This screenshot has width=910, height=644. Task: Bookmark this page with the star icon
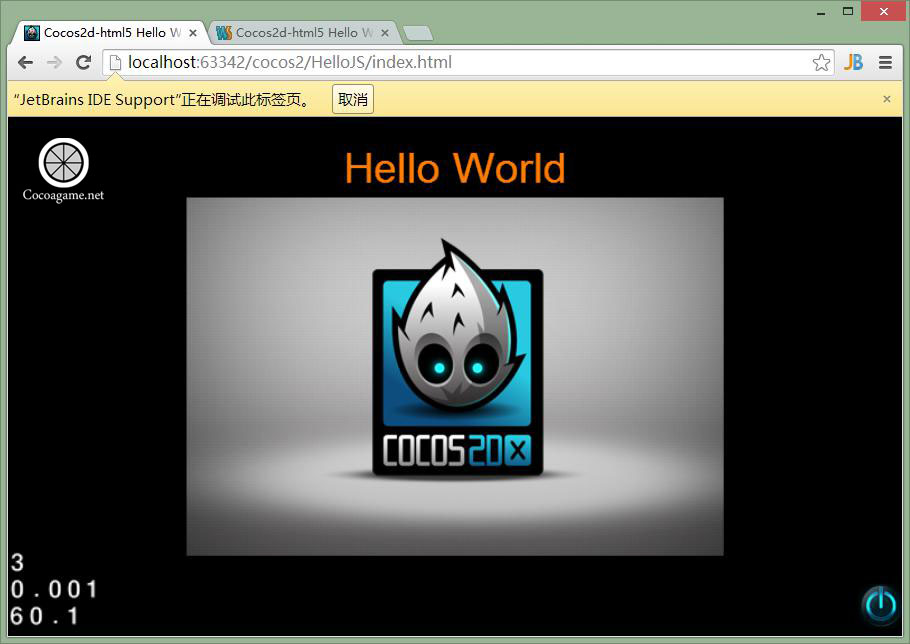821,62
